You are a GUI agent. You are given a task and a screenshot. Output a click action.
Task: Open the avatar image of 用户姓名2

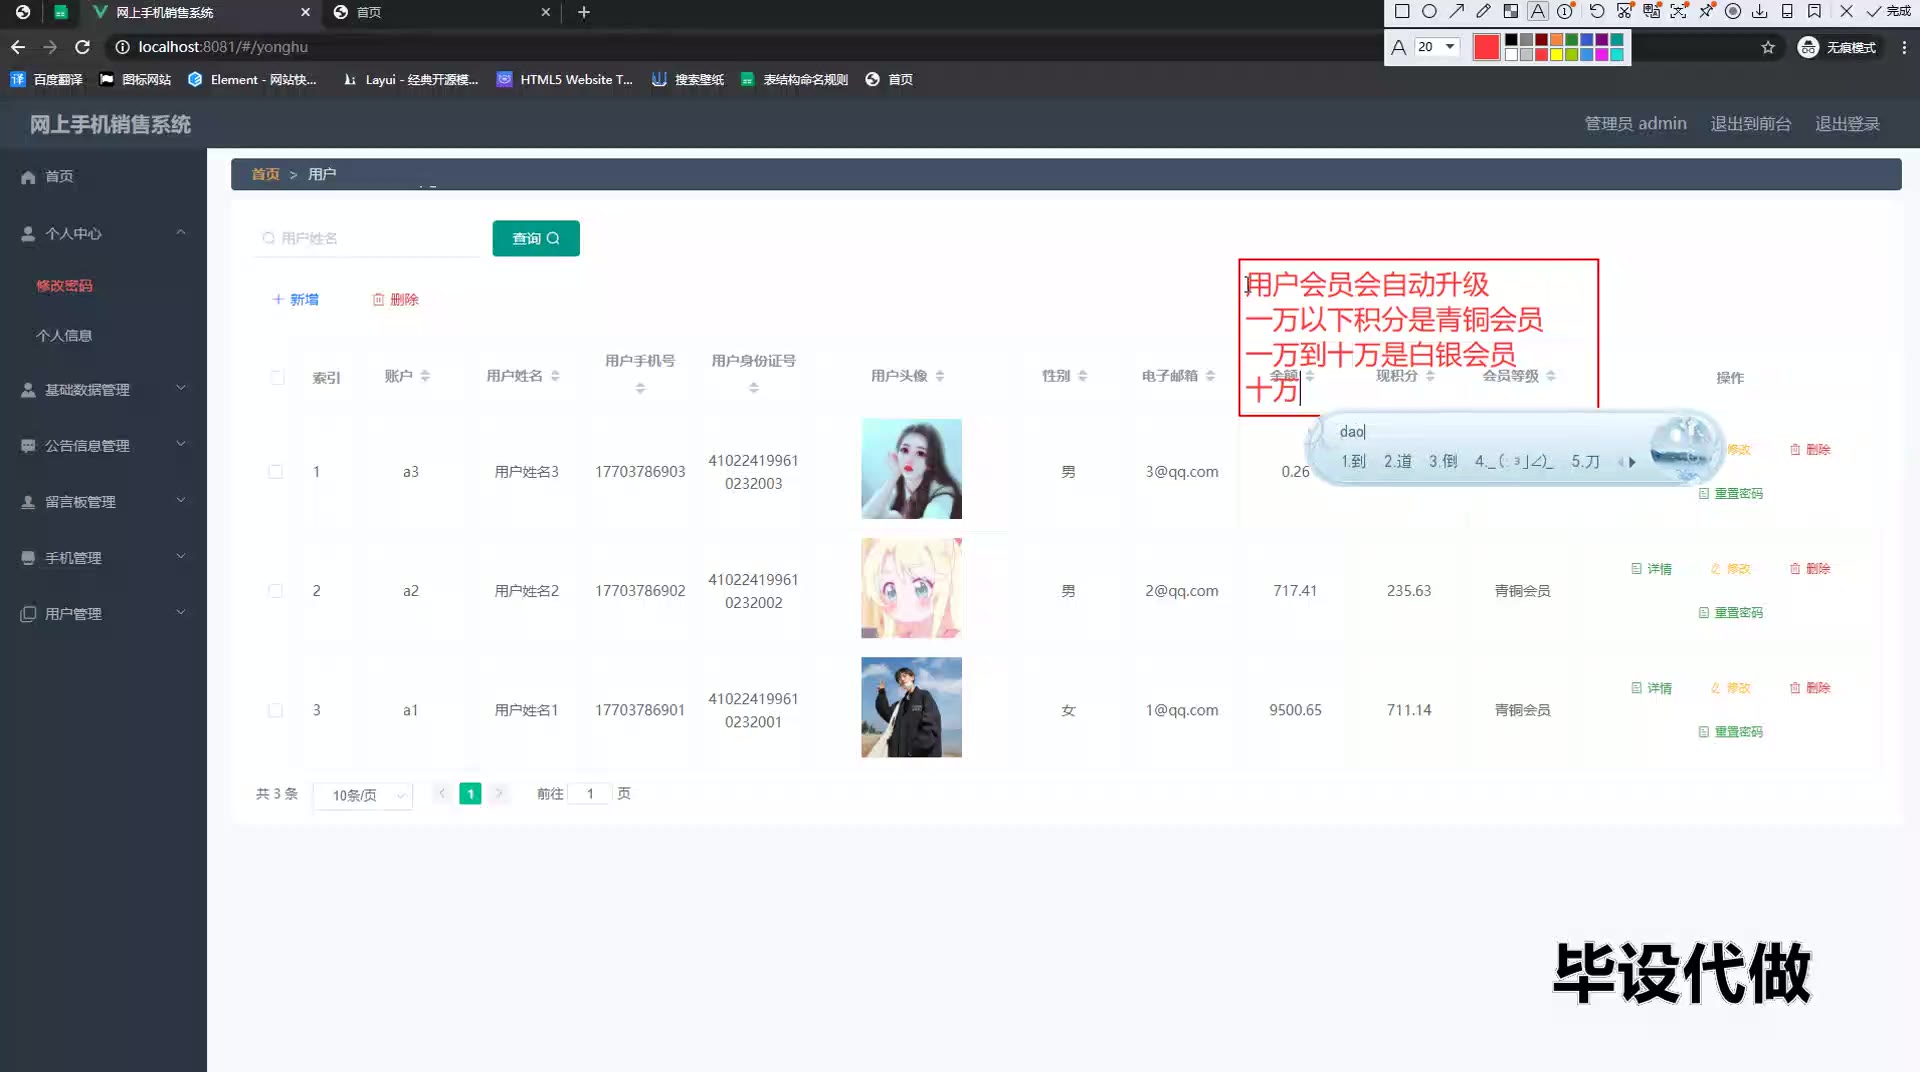(911, 588)
